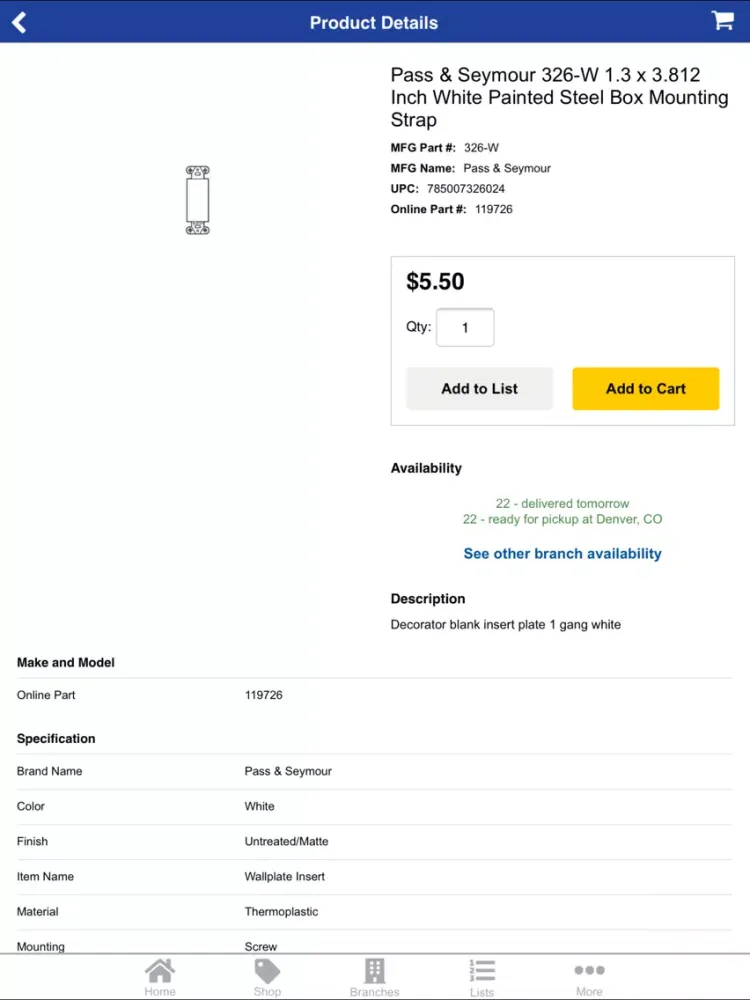Click the Add to List button
Screen dimensions: 750x1000
479,389
